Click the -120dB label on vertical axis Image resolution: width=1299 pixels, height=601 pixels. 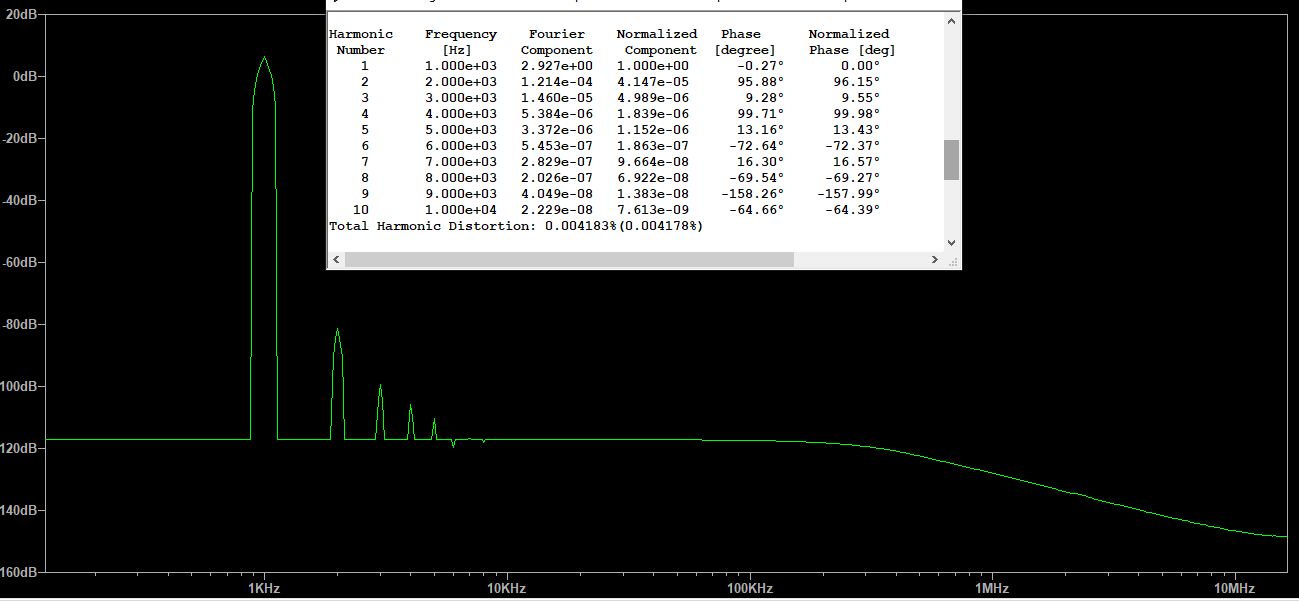point(18,448)
